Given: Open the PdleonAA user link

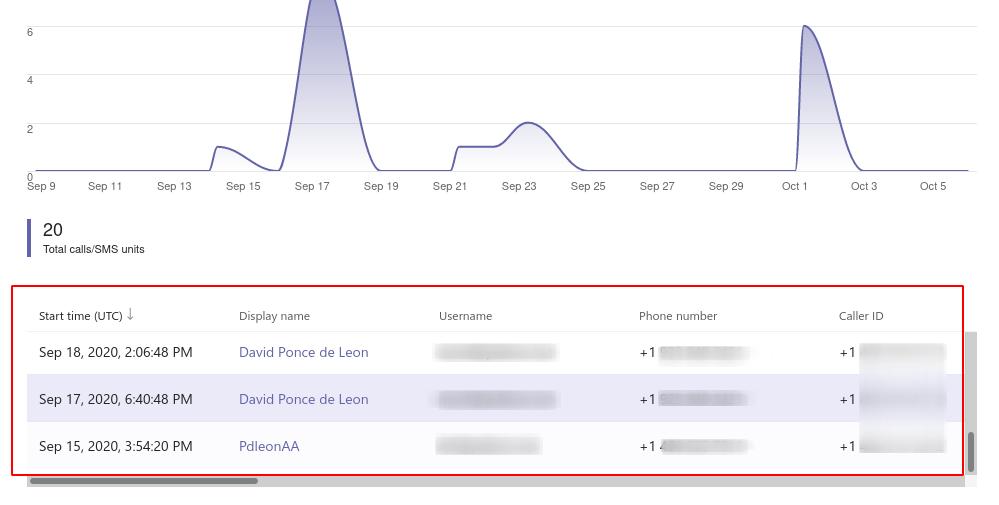Looking at the screenshot, I should click(x=269, y=446).
